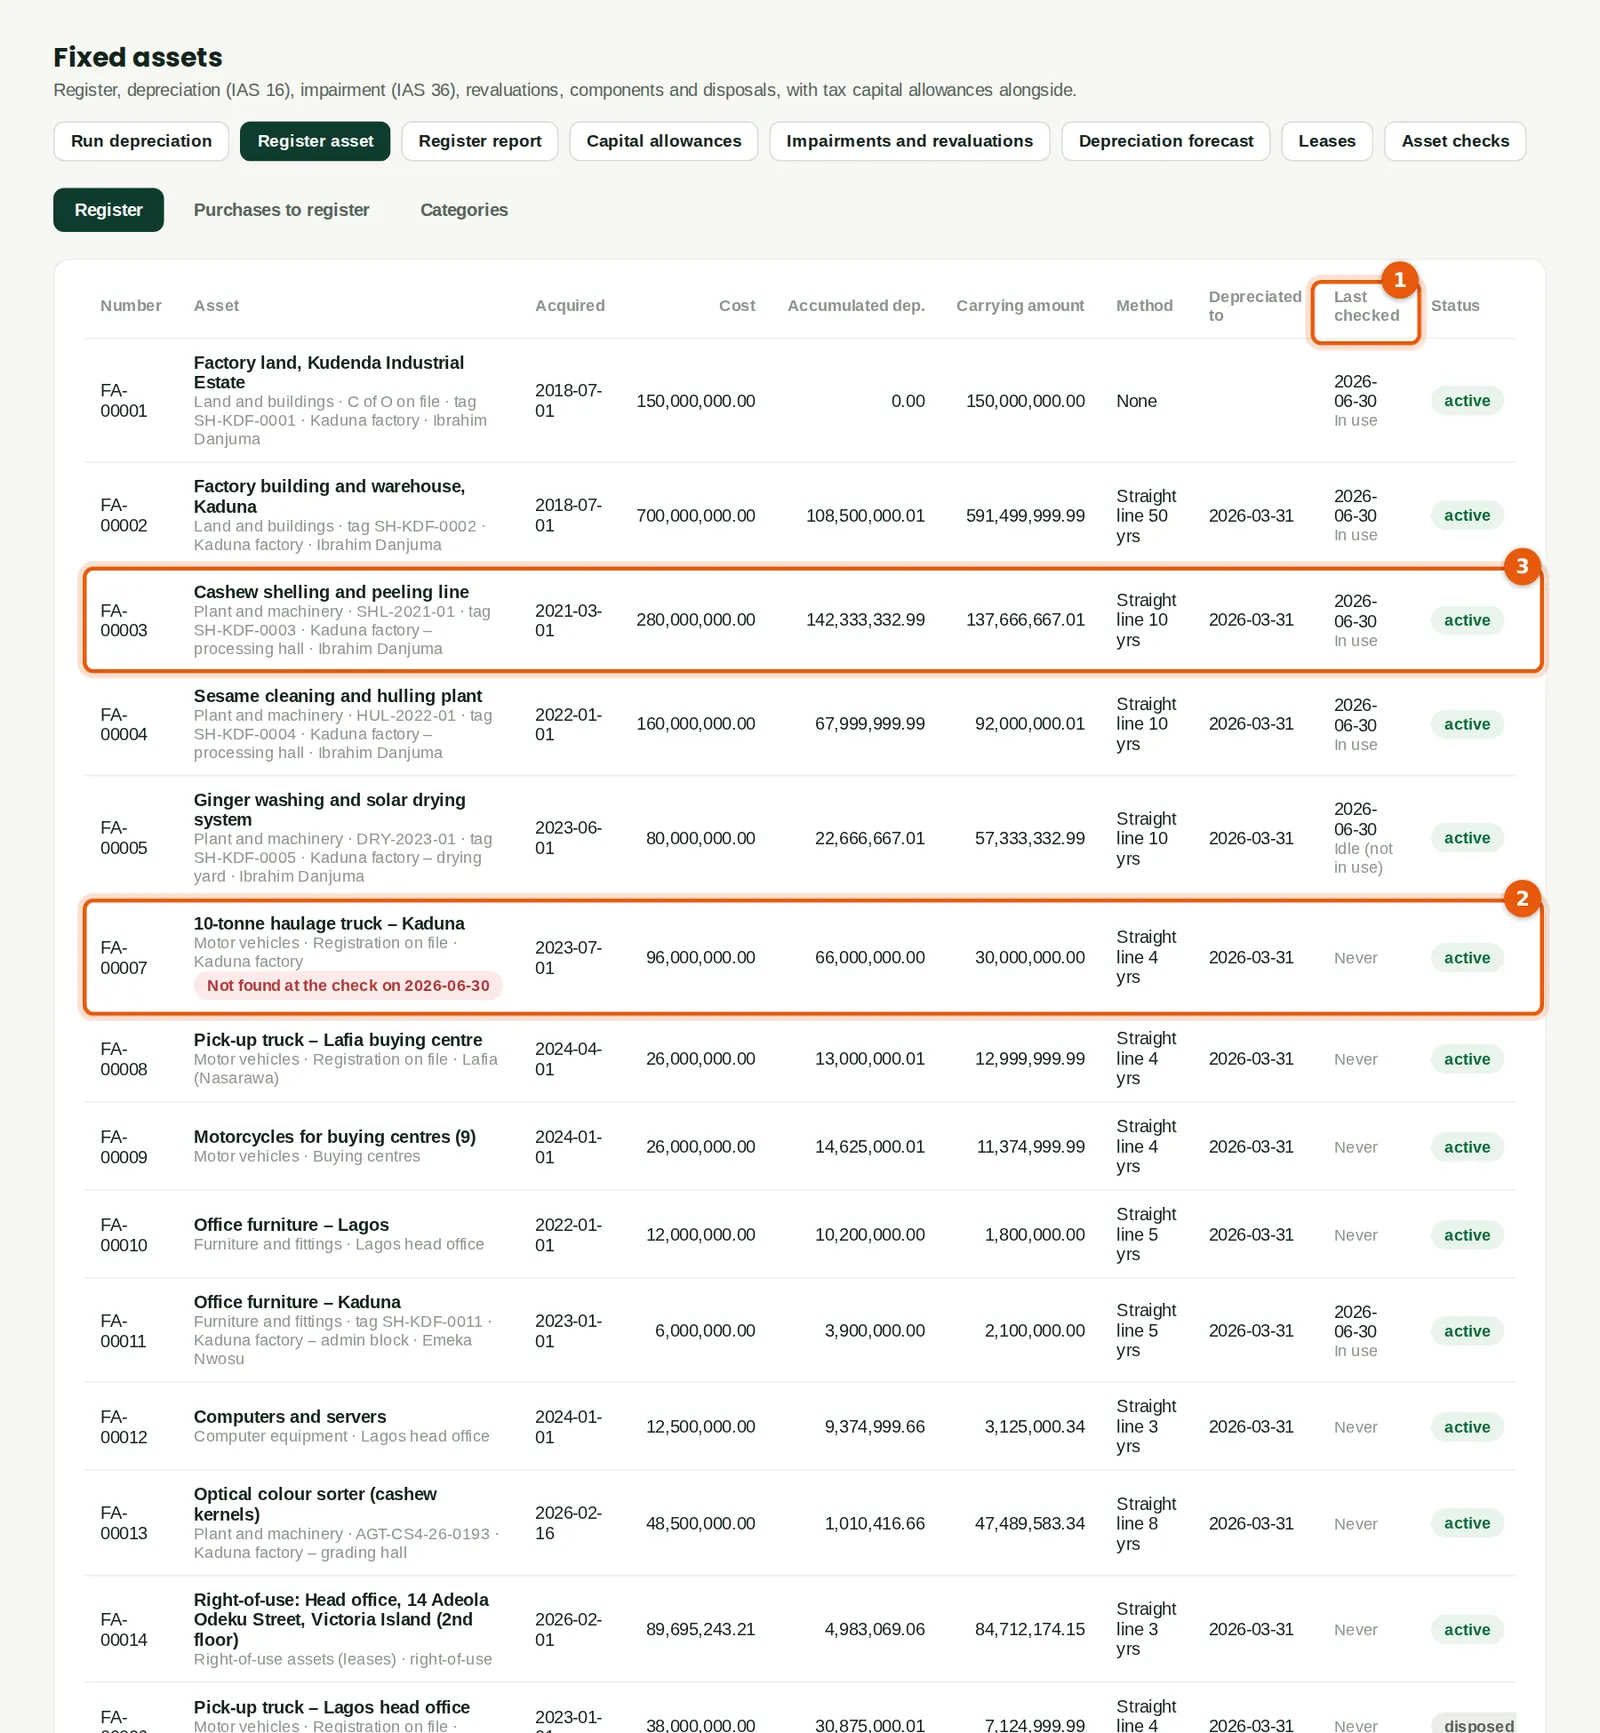Screen dimensions: 1600x1733
Task: Click the Depreciated to column header
Action: click(1255, 306)
